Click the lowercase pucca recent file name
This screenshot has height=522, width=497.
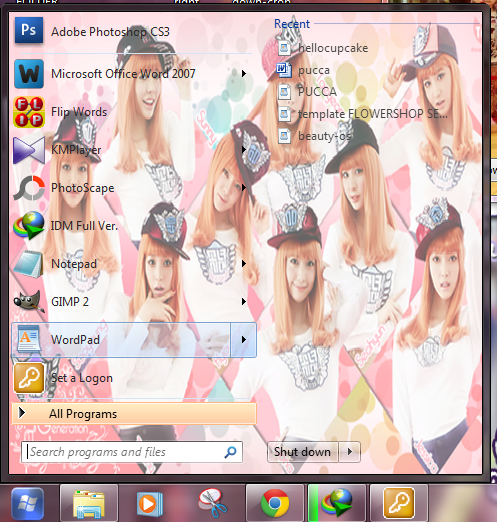click(314, 71)
